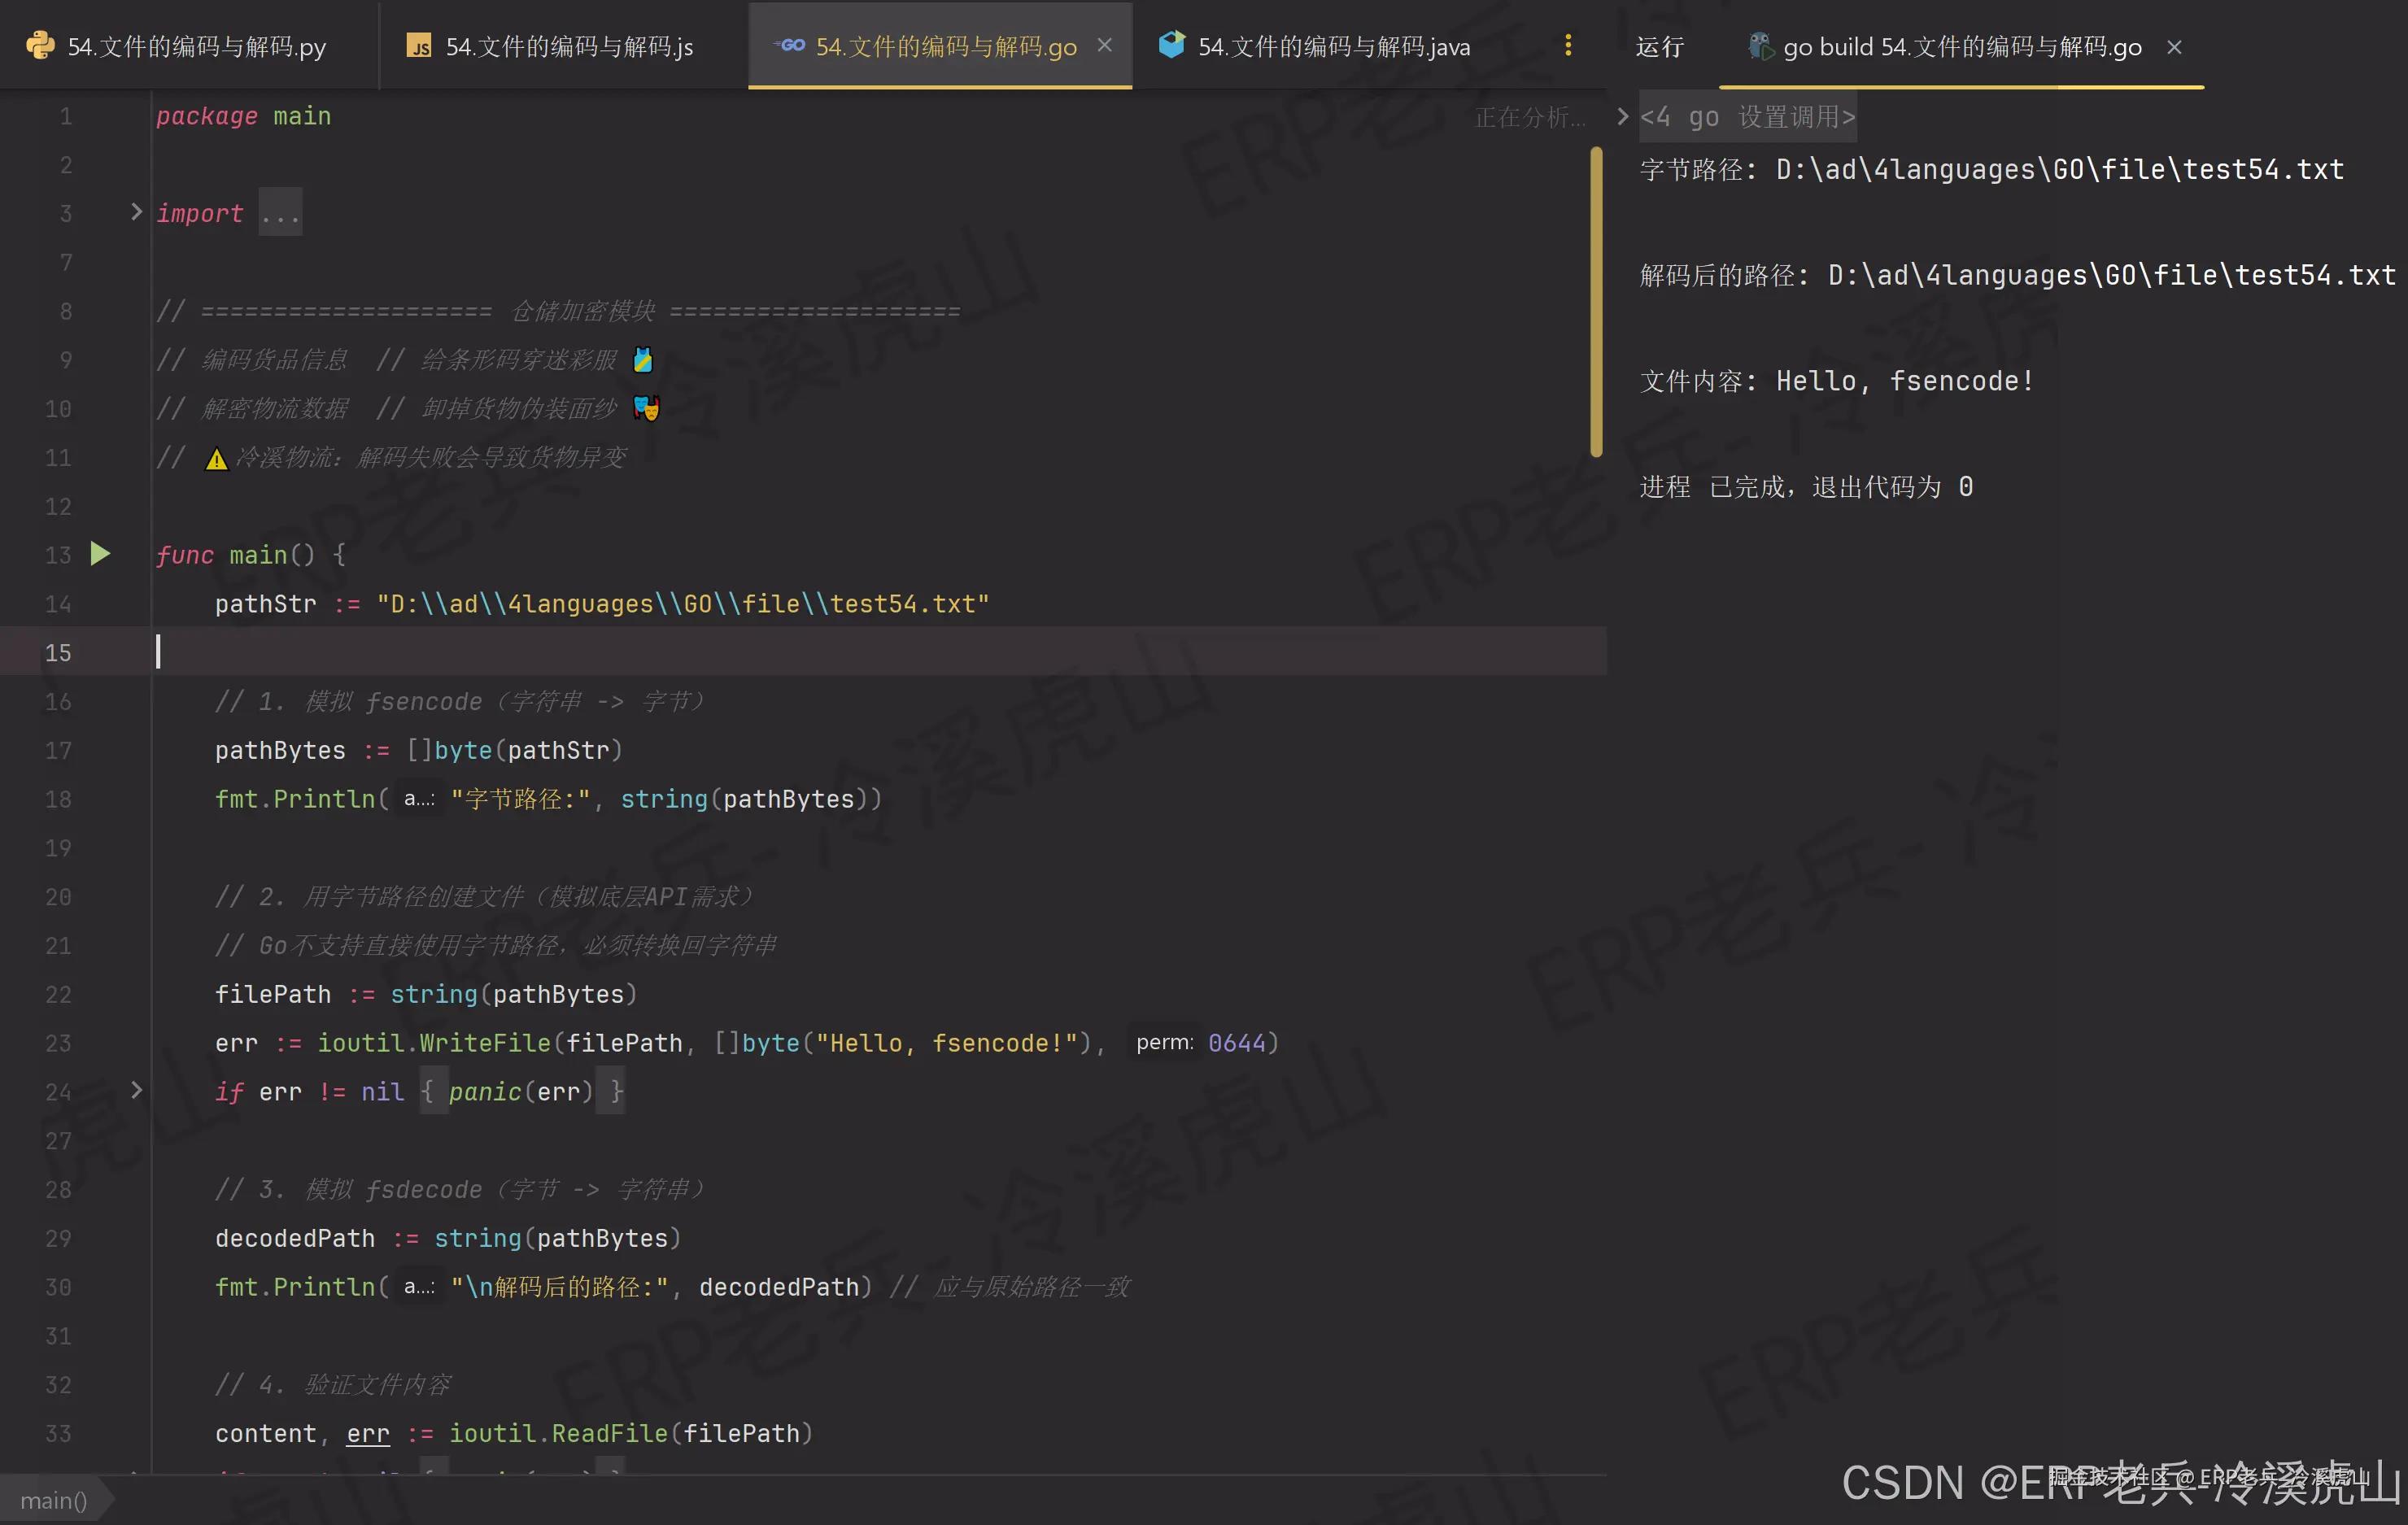Click the warning emoji in the line 11 comment
The height and width of the screenshot is (1525, 2408).
tap(216, 459)
